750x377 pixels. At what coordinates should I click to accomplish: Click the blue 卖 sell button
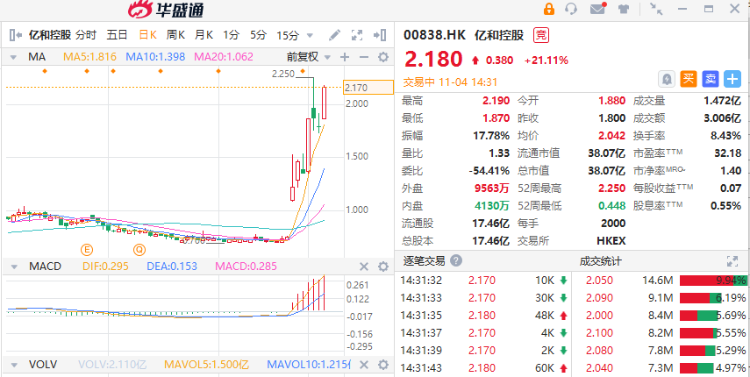[711, 79]
